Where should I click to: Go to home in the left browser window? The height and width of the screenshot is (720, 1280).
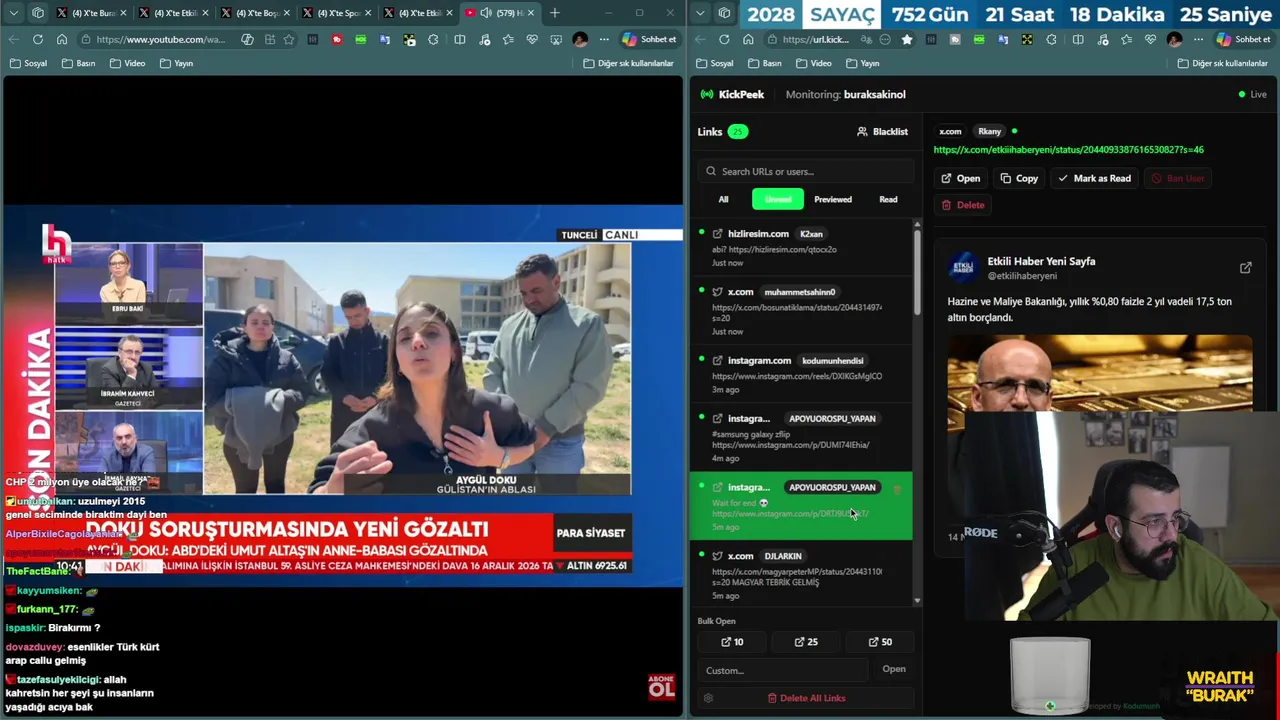61,39
